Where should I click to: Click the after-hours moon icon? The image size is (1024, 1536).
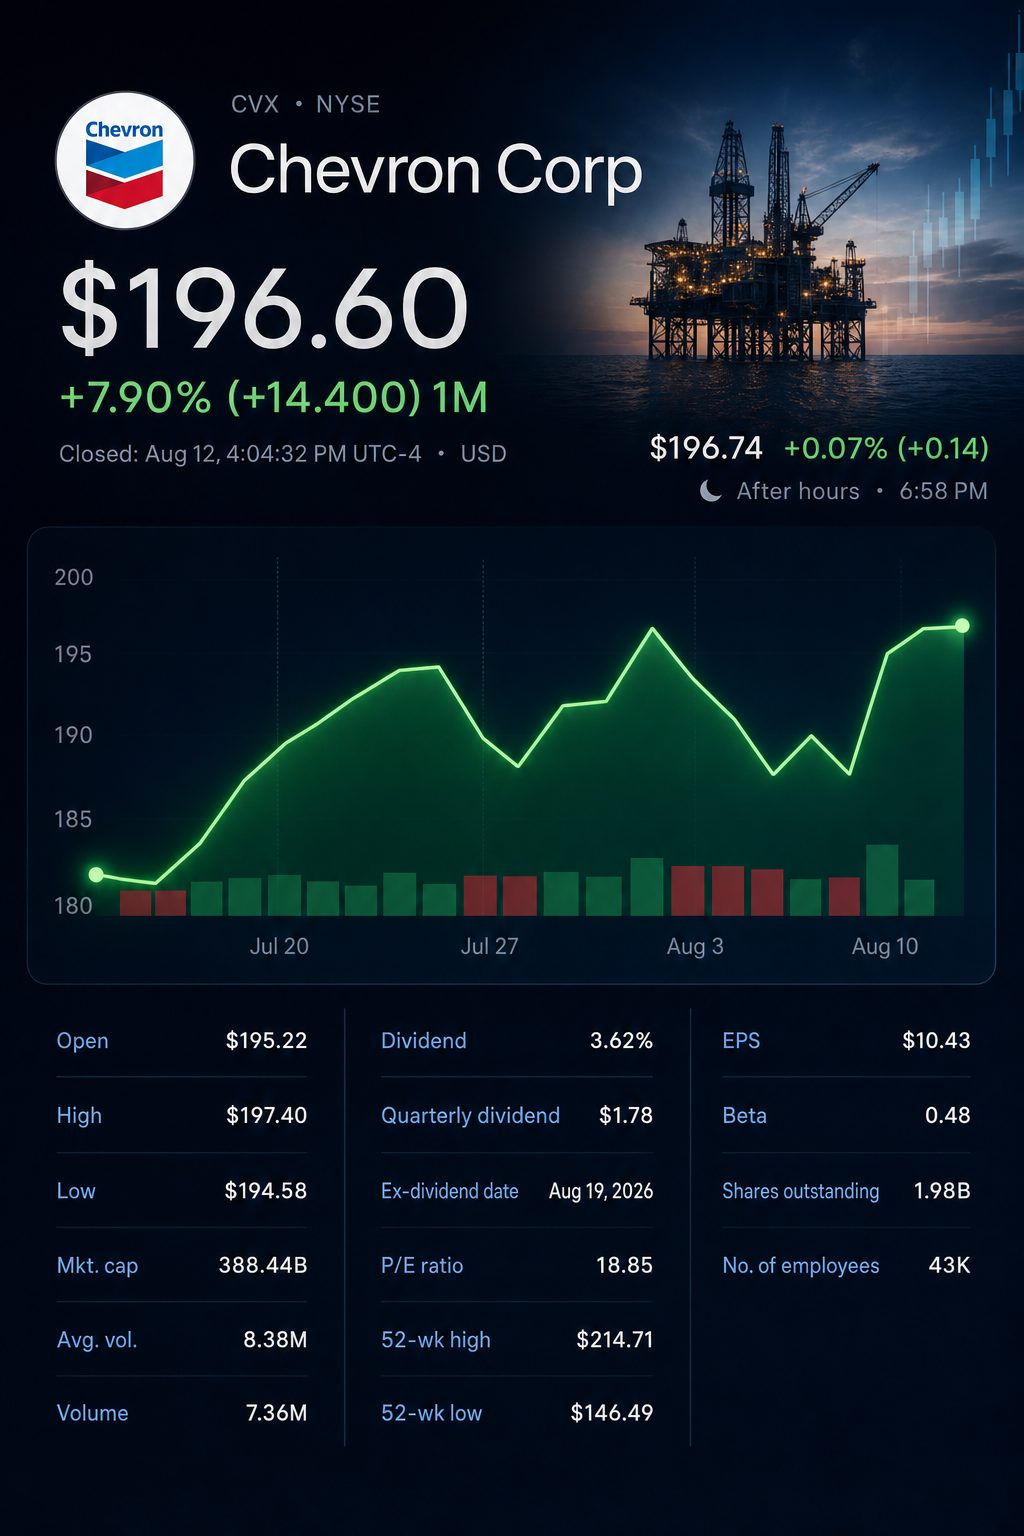(711, 490)
